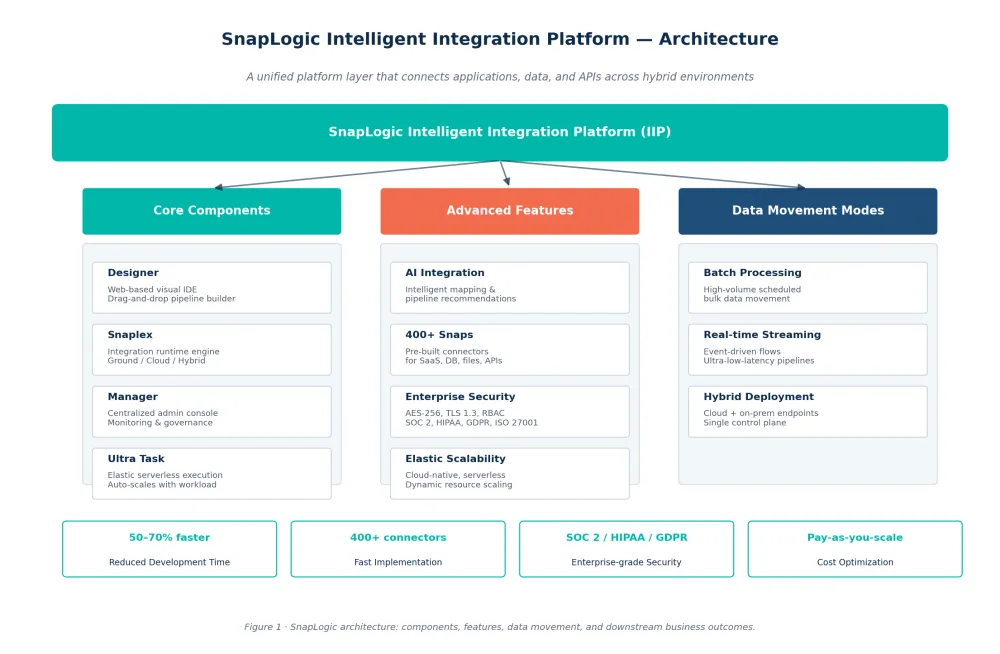Click 'AES-256, TLS 1.3, RBAC' text
This screenshot has height=654, width=1000.
pos(455,413)
